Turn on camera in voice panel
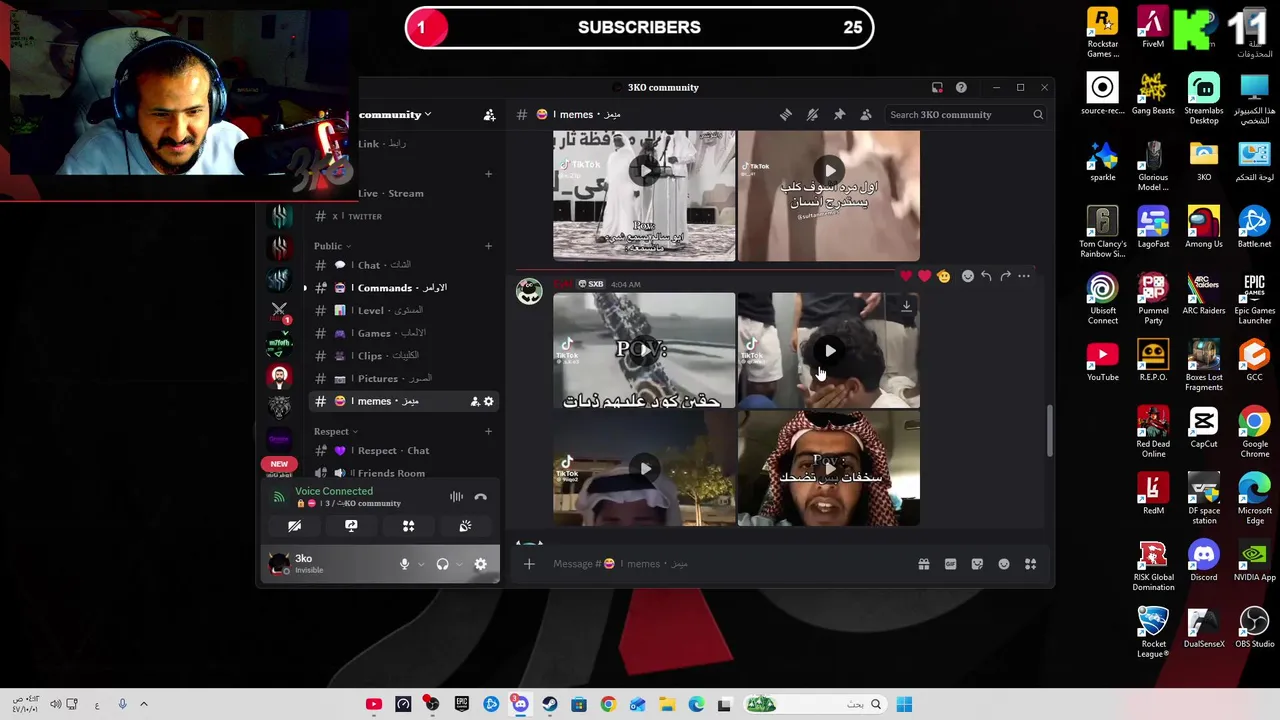This screenshot has height=720, width=1280. pos(294,526)
